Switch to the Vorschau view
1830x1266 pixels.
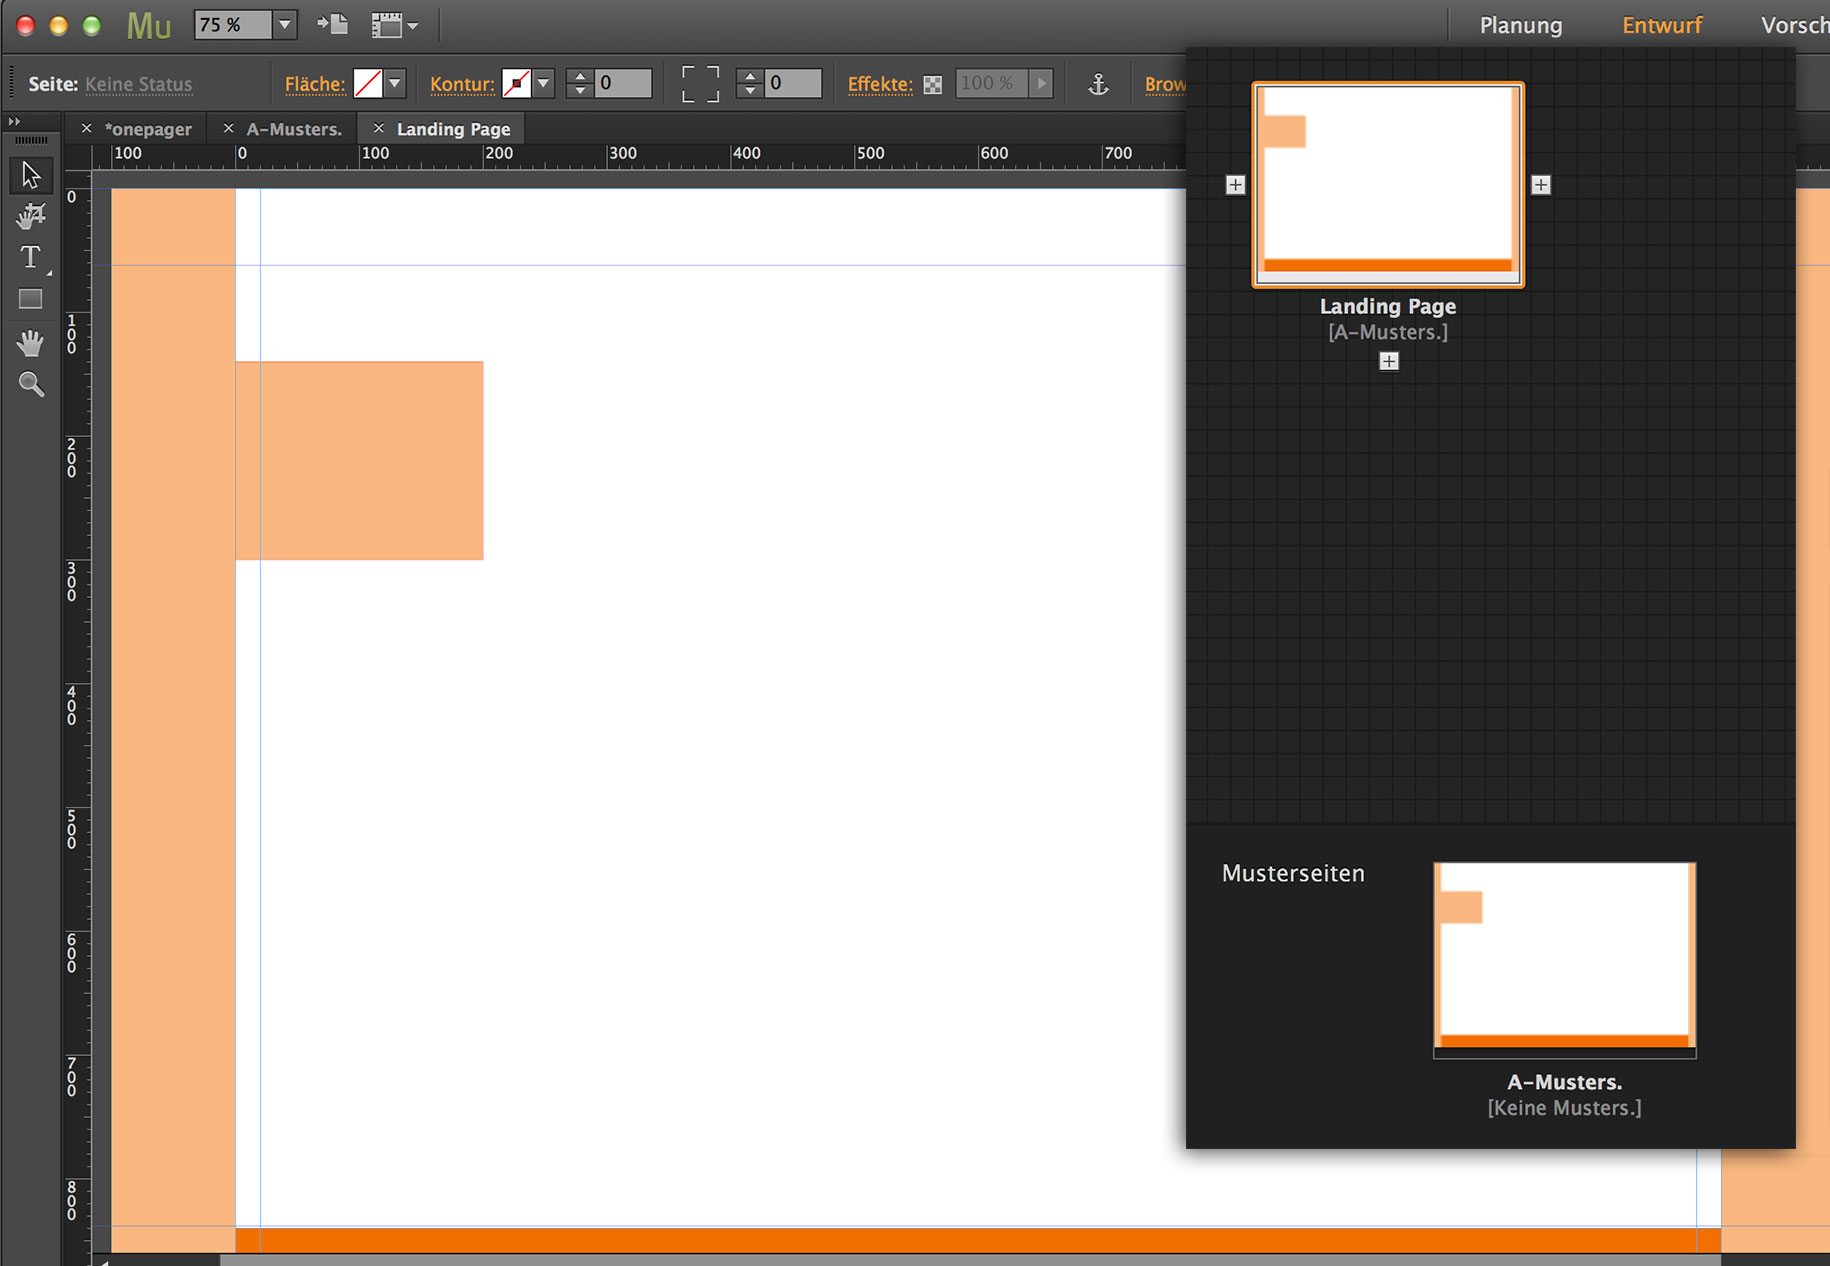1794,26
